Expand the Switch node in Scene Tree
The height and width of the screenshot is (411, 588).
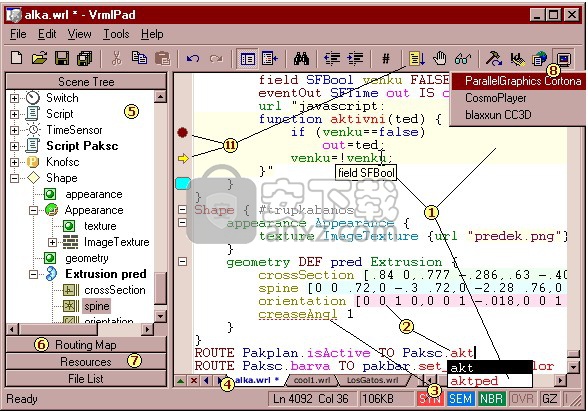pos(14,98)
